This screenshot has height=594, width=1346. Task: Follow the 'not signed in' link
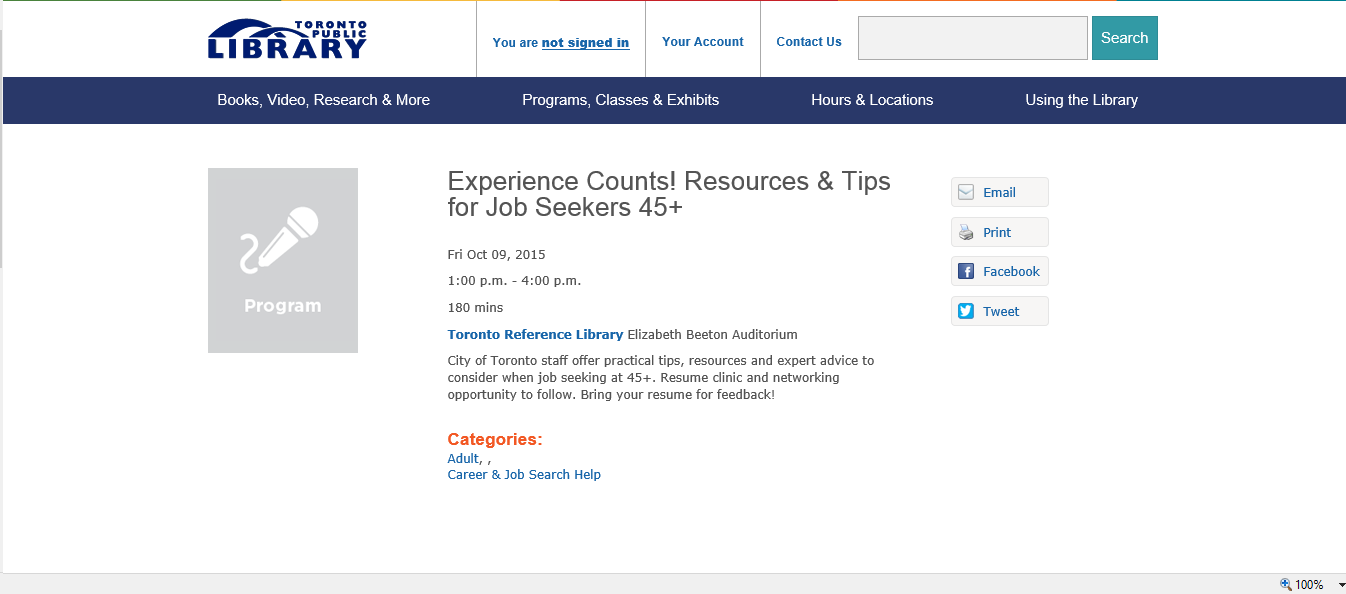point(585,43)
